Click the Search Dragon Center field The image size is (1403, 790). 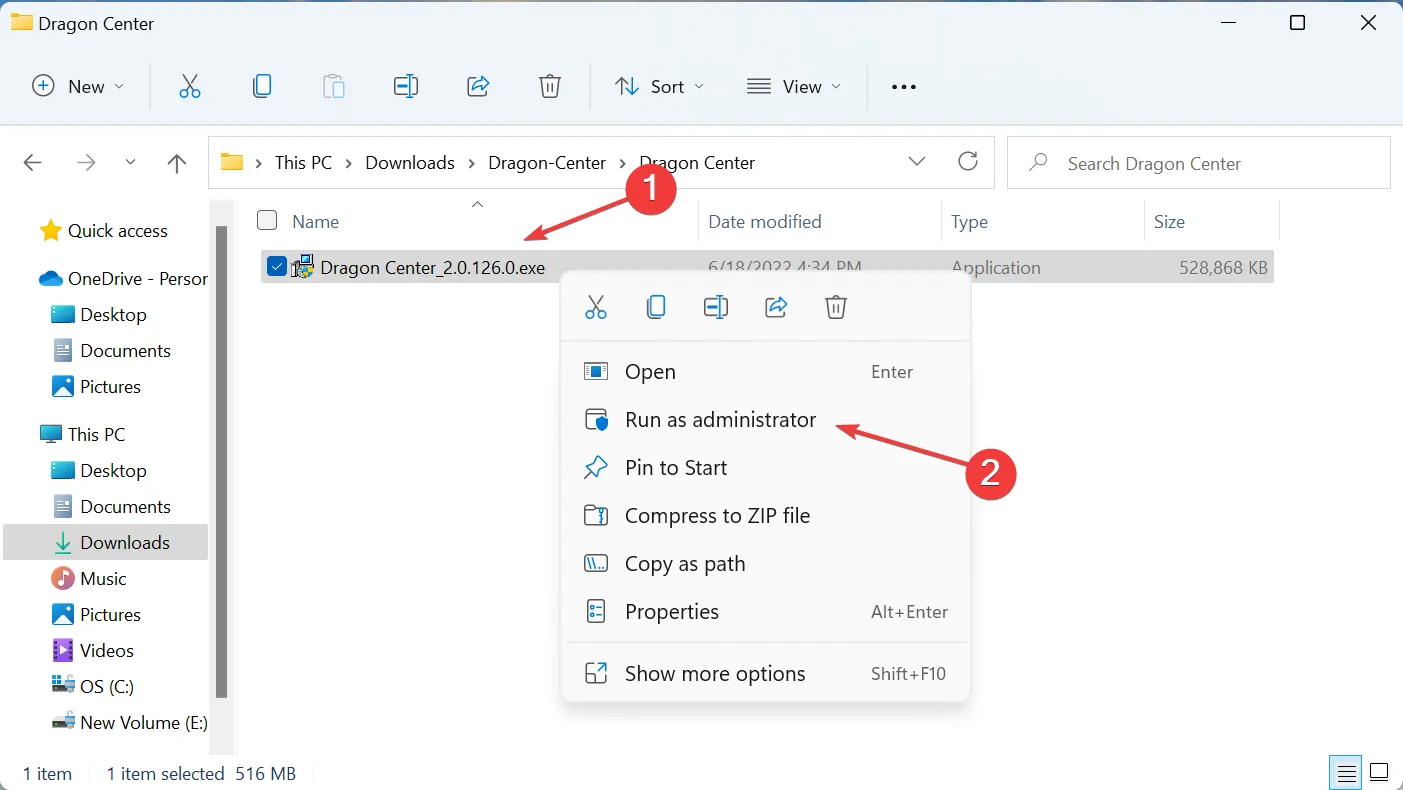tap(1199, 163)
